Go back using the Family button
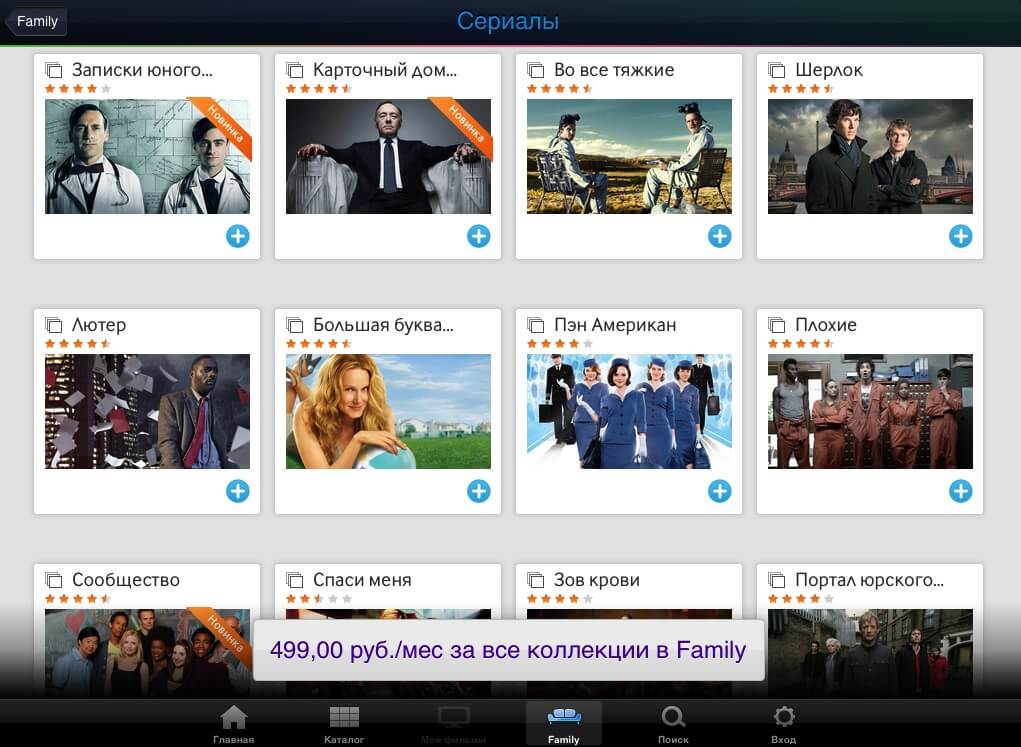Image resolution: width=1021 pixels, height=747 pixels. [x=36, y=21]
